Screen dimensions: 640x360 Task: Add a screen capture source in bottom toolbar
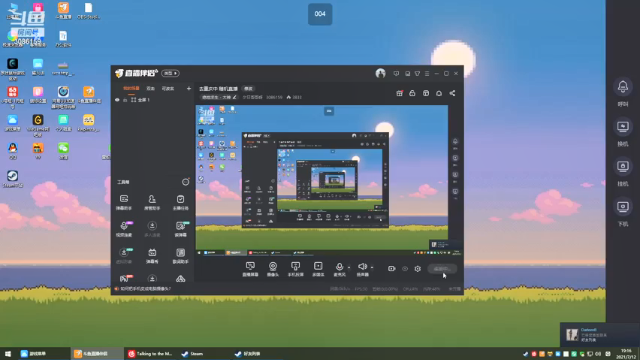(250, 269)
